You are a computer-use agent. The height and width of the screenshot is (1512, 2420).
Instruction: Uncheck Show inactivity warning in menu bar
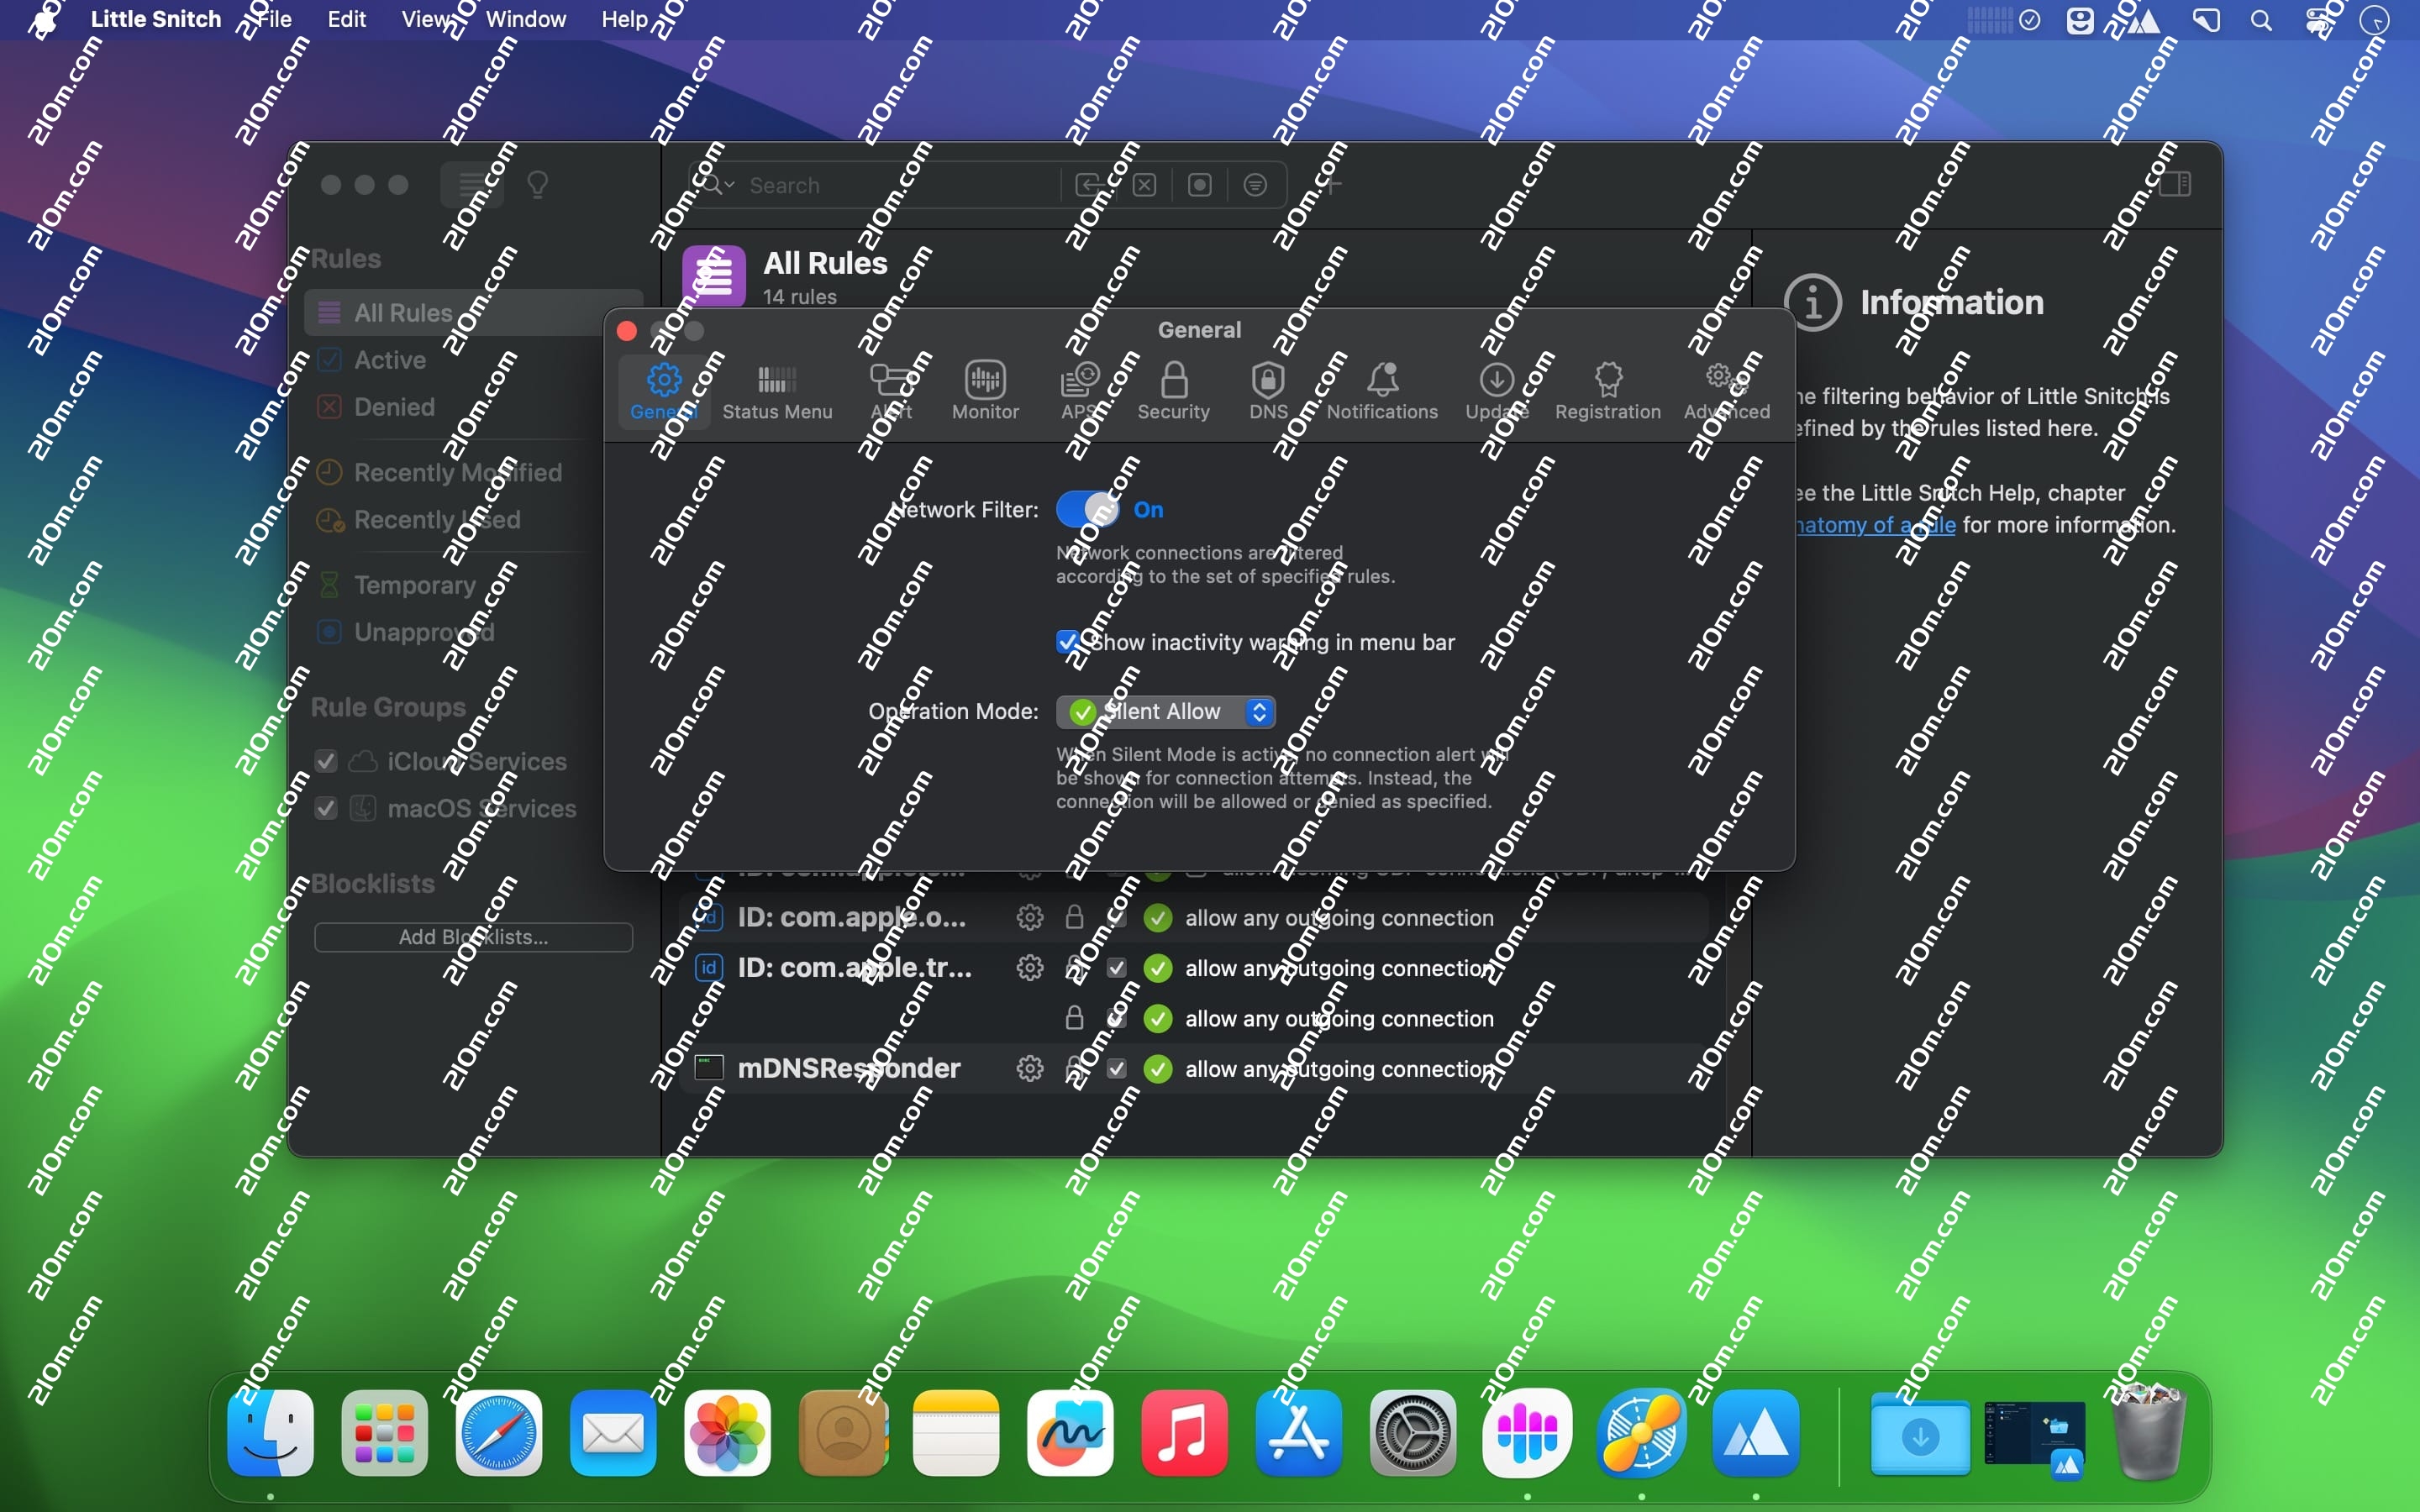pos(1067,642)
